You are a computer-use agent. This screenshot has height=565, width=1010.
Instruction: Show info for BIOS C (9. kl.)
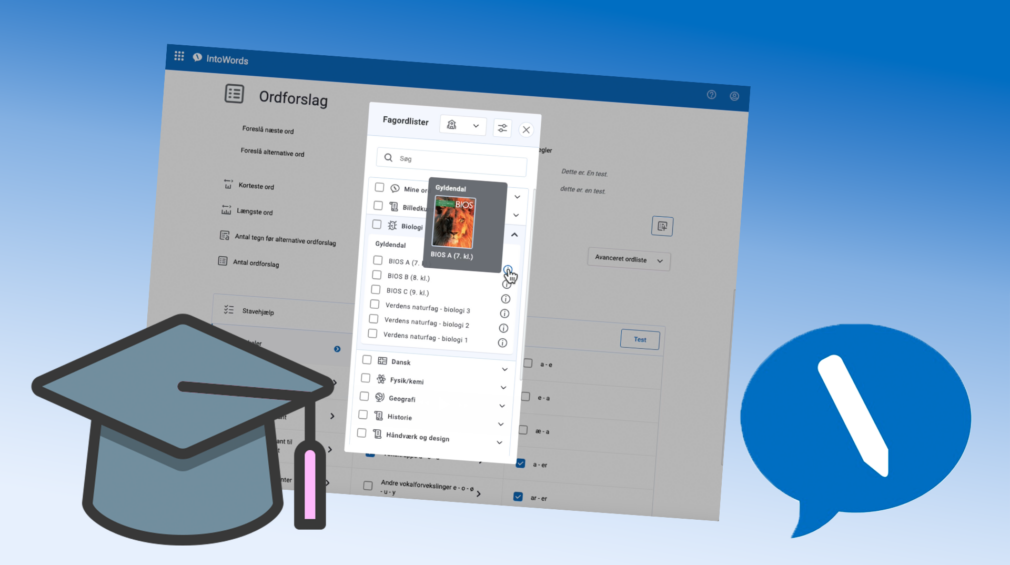pos(506,299)
